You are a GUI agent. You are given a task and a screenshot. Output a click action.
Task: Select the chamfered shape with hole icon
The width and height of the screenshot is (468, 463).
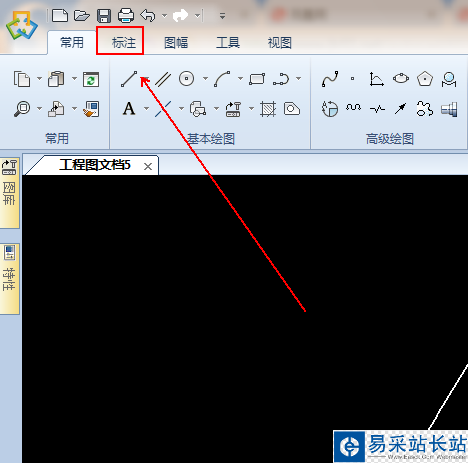292,109
